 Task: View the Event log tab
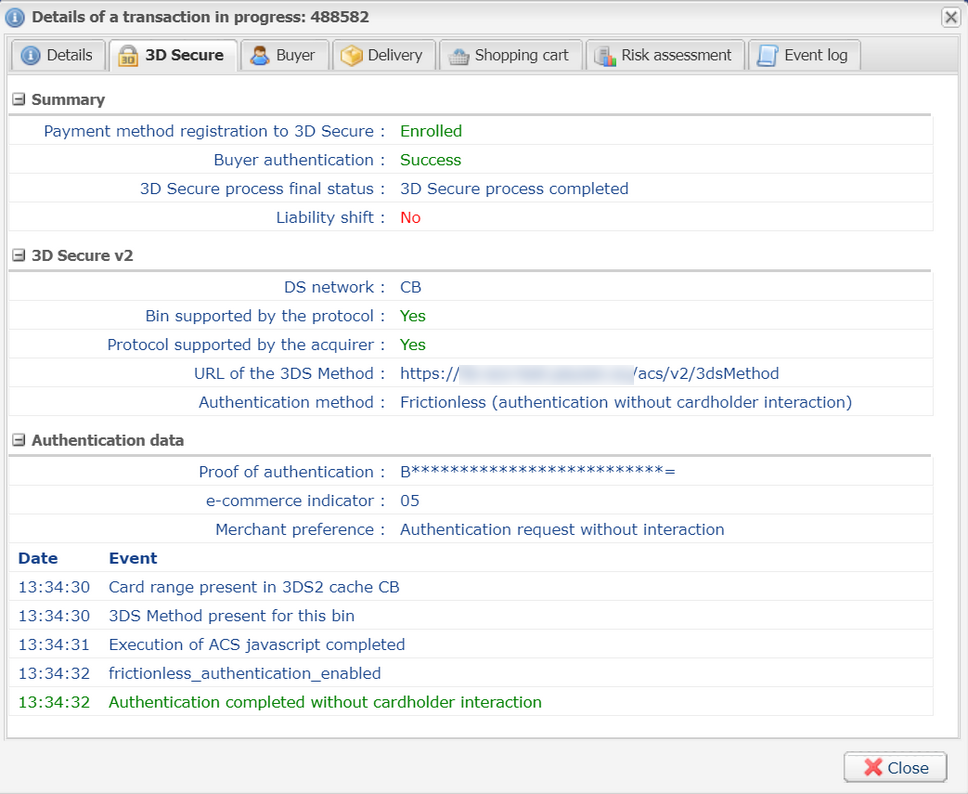pyautogui.click(x=804, y=55)
